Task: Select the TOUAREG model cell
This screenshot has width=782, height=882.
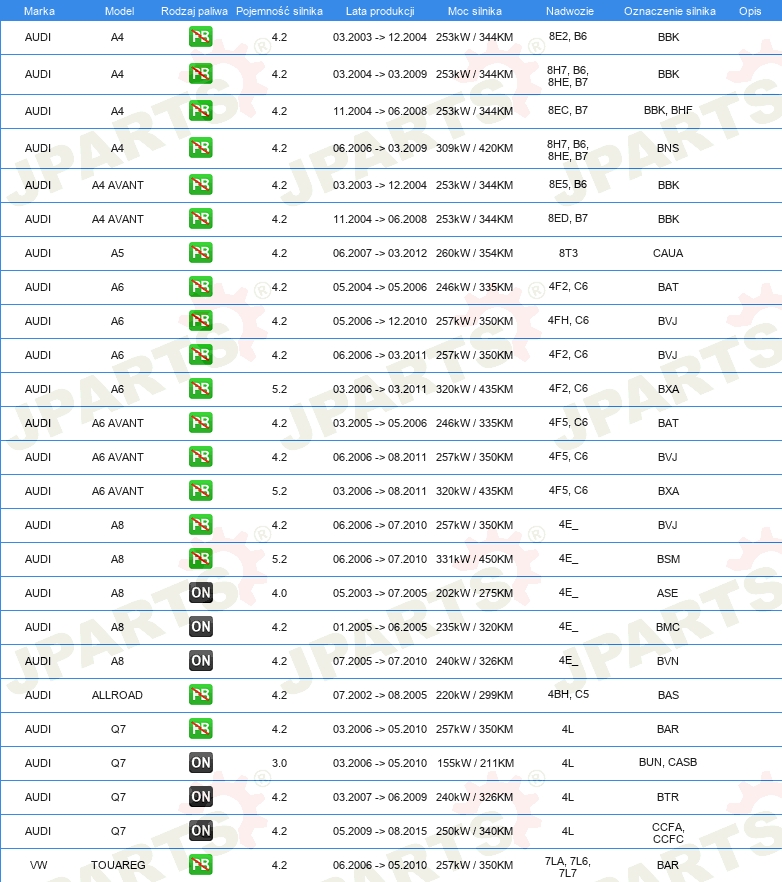Action: pos(118,865)
